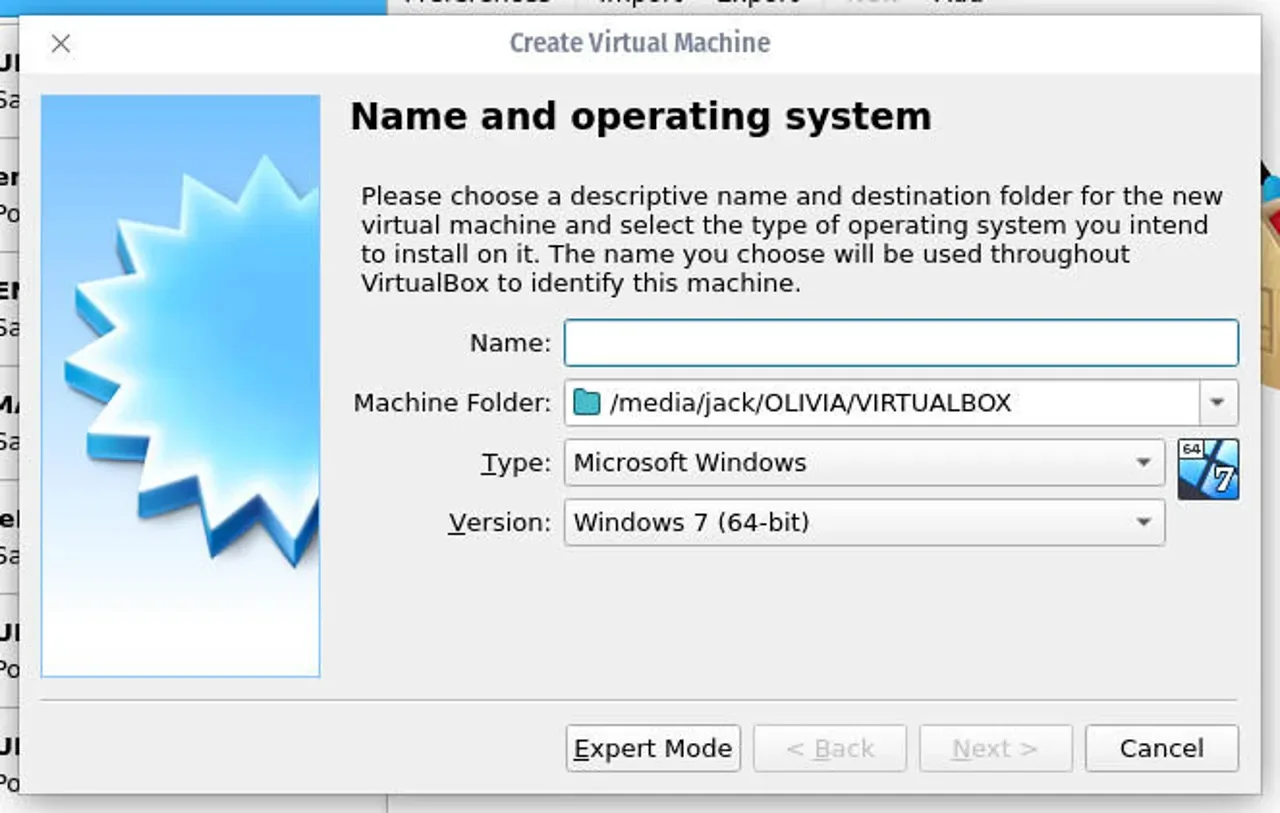The height and width of the screenshot is (813, 1280).
Task: Open the Version combo box
Action: coord(864,522)
